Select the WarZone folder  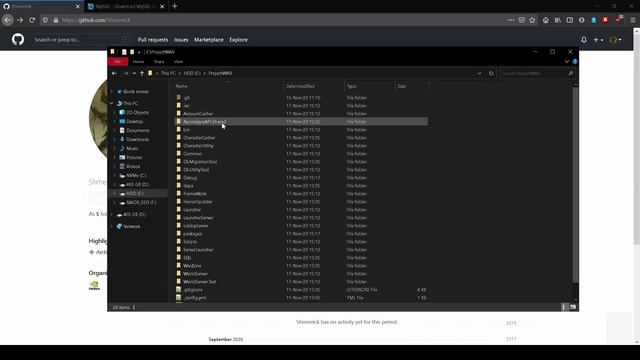click(x=301, y=266)
